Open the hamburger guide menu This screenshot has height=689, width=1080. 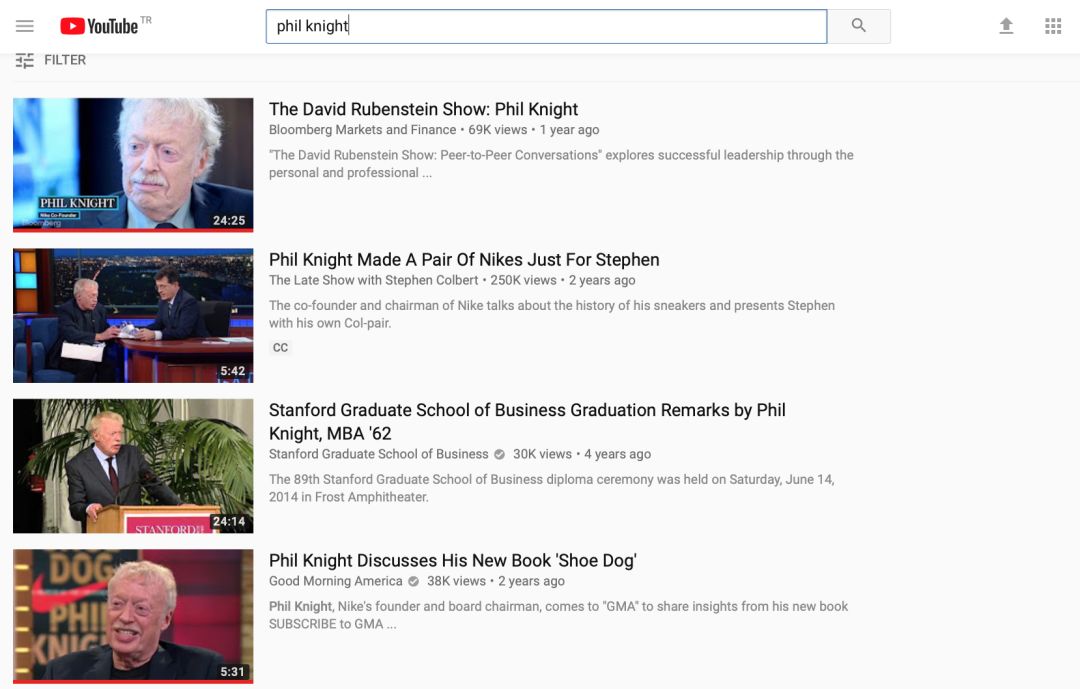[25, 26]
